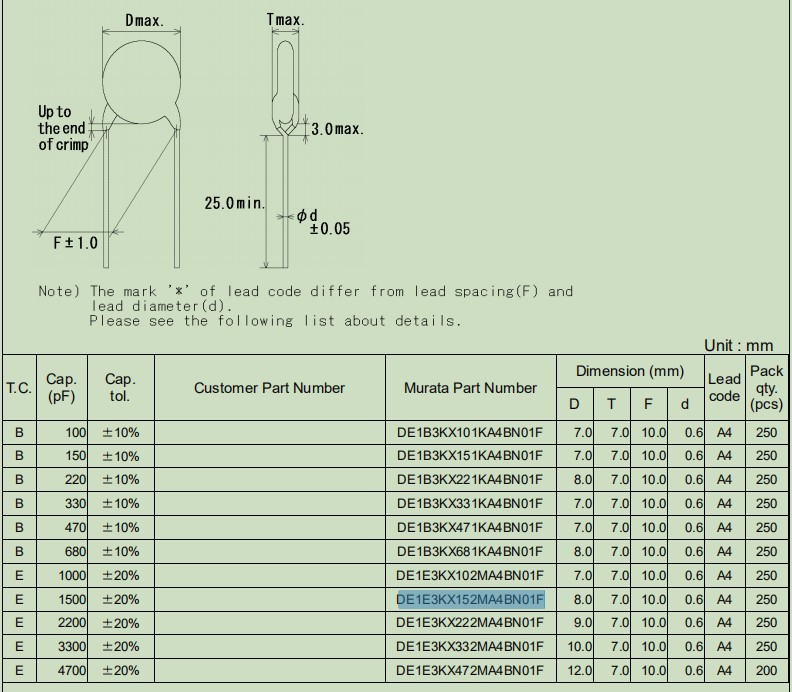Screen dimensions: 792x692
Task: Click the capacitance value 220
Action: (x=75, y=480)
